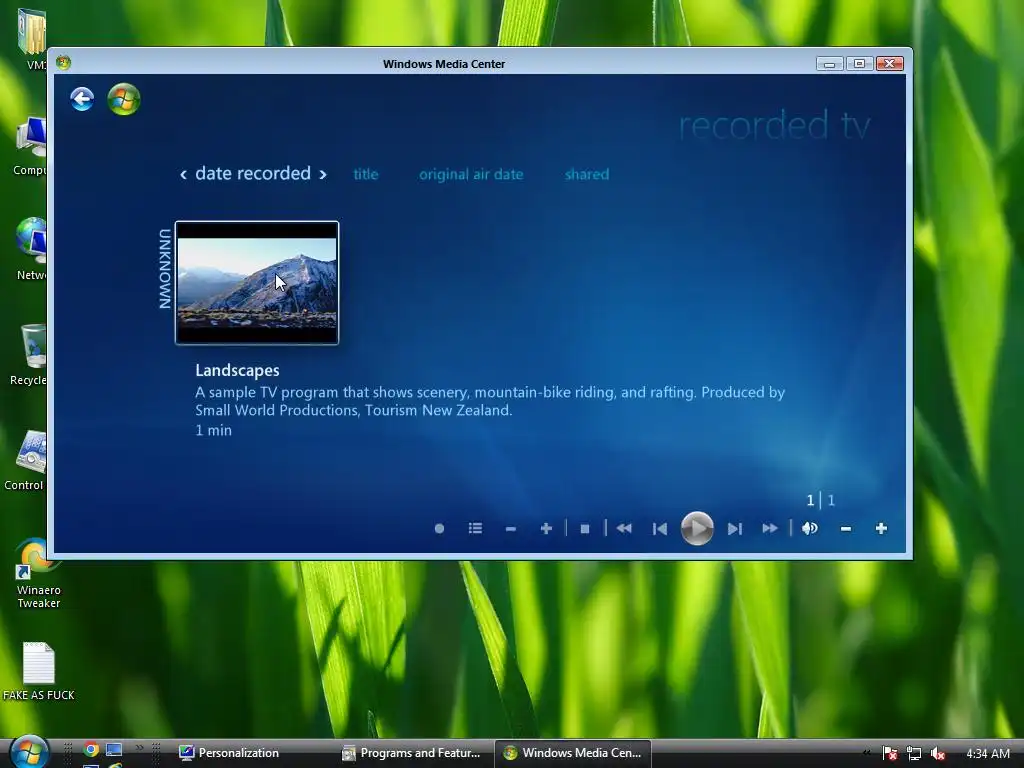
Task: Stop playback with the square button
Action: click(585, 529)
